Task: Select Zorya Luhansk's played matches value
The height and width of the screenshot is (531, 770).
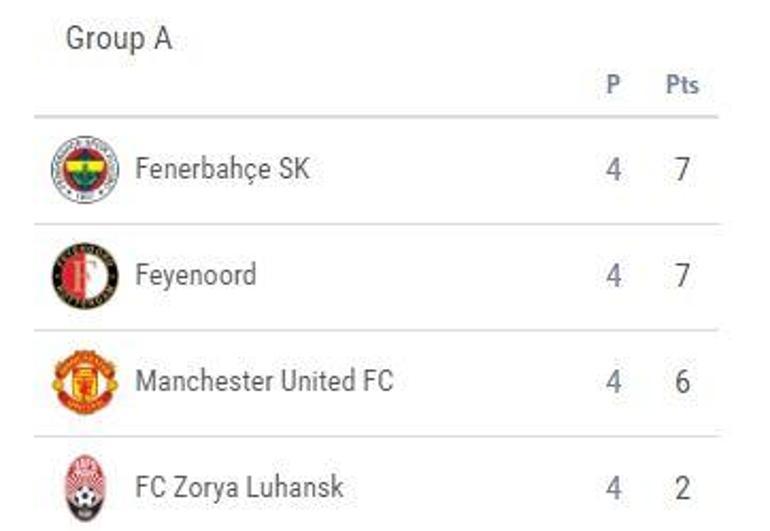Action: (613, 488)
